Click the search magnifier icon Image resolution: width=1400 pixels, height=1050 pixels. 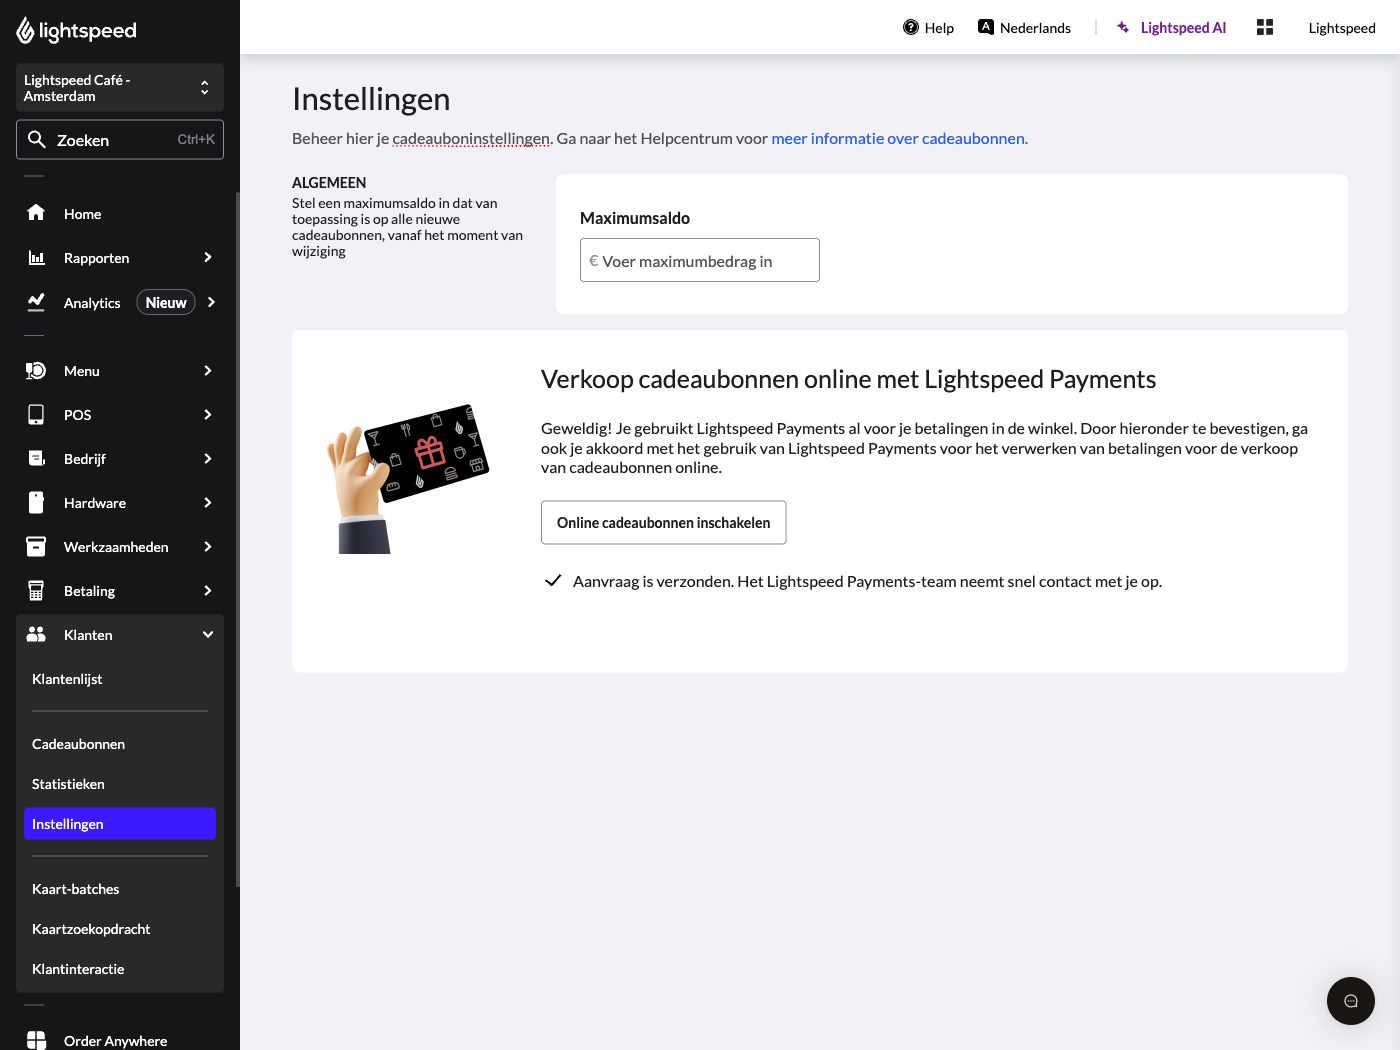click(x=37, y=140)
